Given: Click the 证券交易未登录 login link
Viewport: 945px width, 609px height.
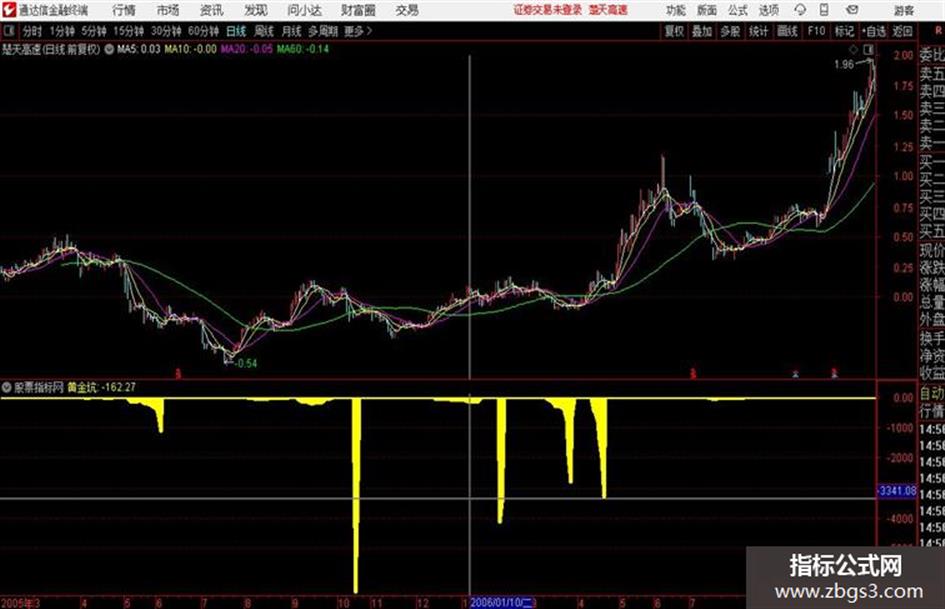Looking at the screenshot, I should (x=548, y=10).
